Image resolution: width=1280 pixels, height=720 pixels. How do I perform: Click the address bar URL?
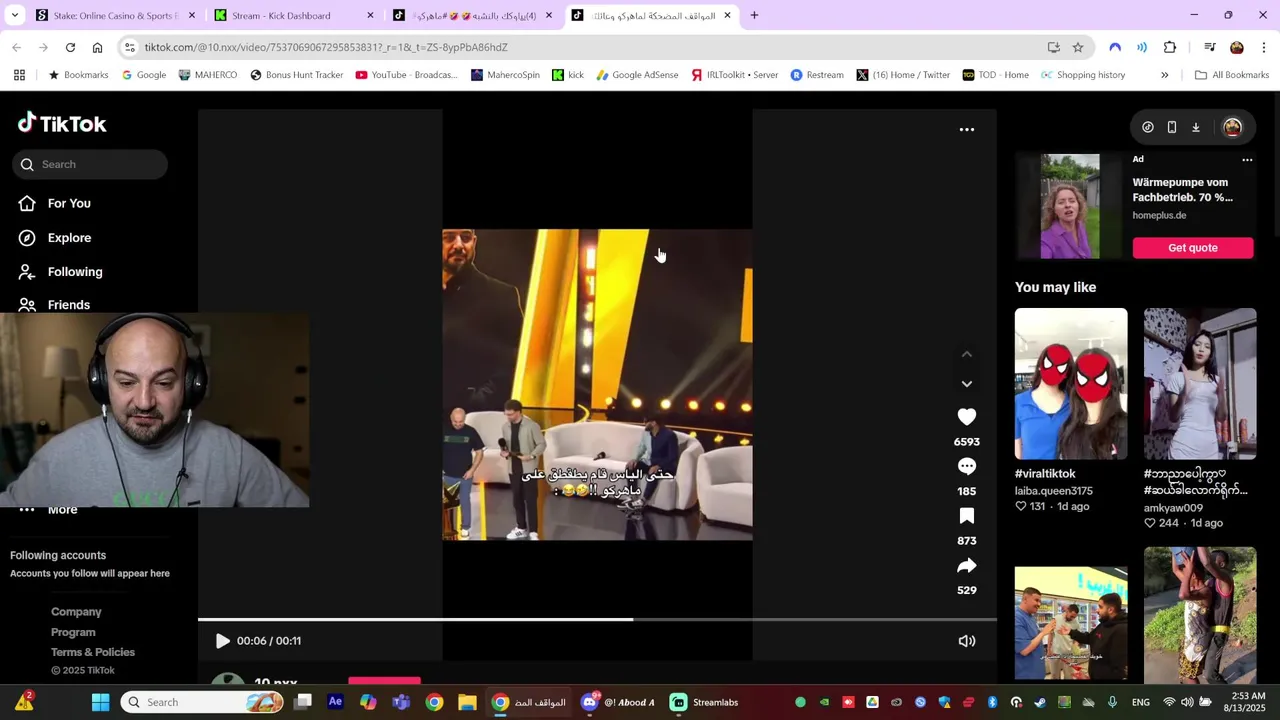(x=326, y=47)
